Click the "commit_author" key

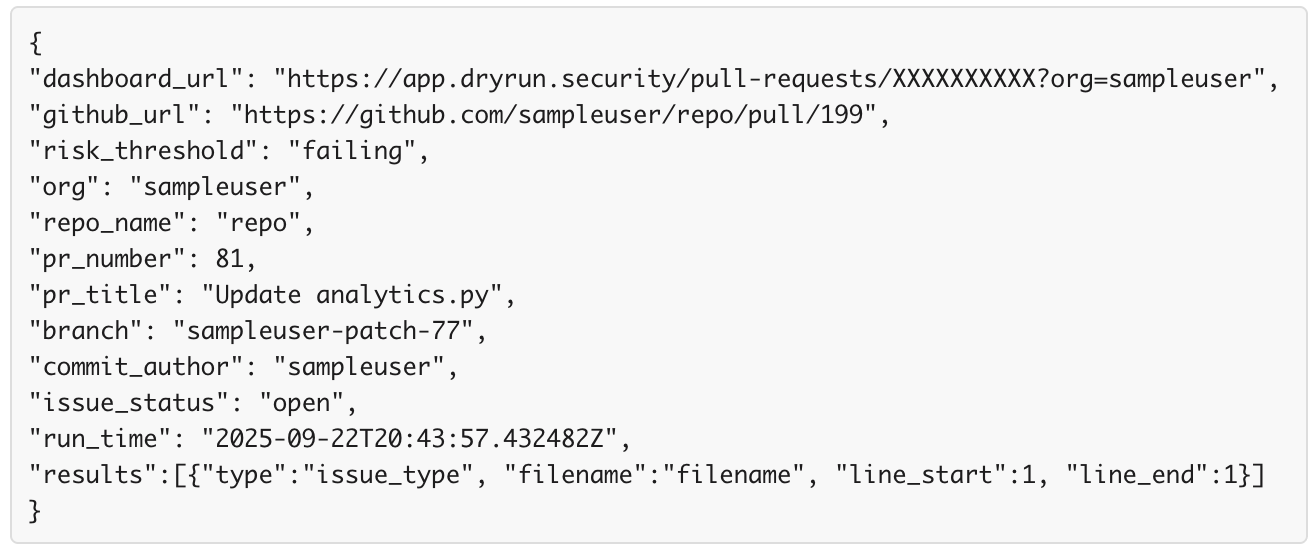[132, 368]
